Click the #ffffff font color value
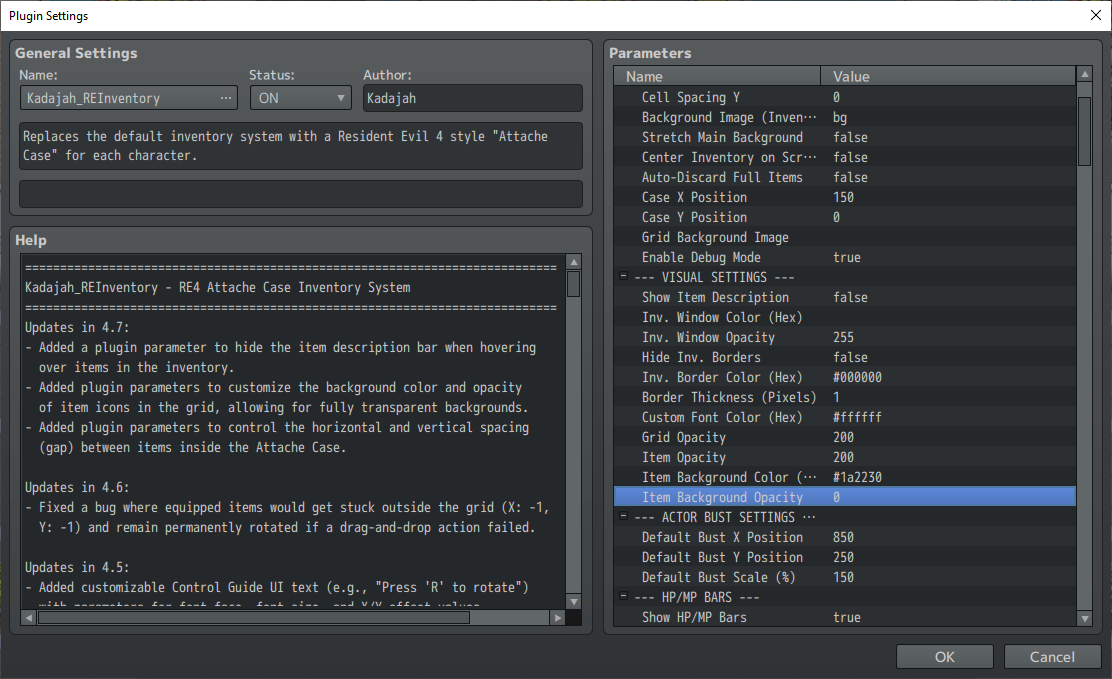Screen dimensions: 1112x679 pyautogui.click(x=857, y=417)
